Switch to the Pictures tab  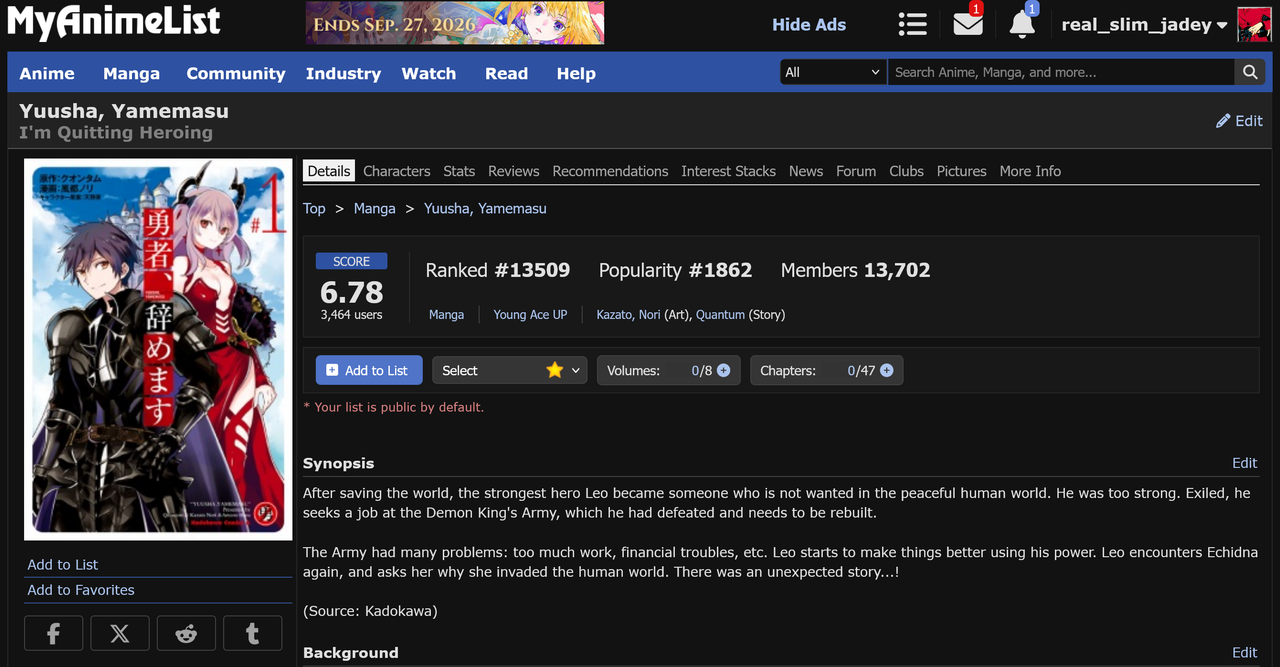click(962, 171)
